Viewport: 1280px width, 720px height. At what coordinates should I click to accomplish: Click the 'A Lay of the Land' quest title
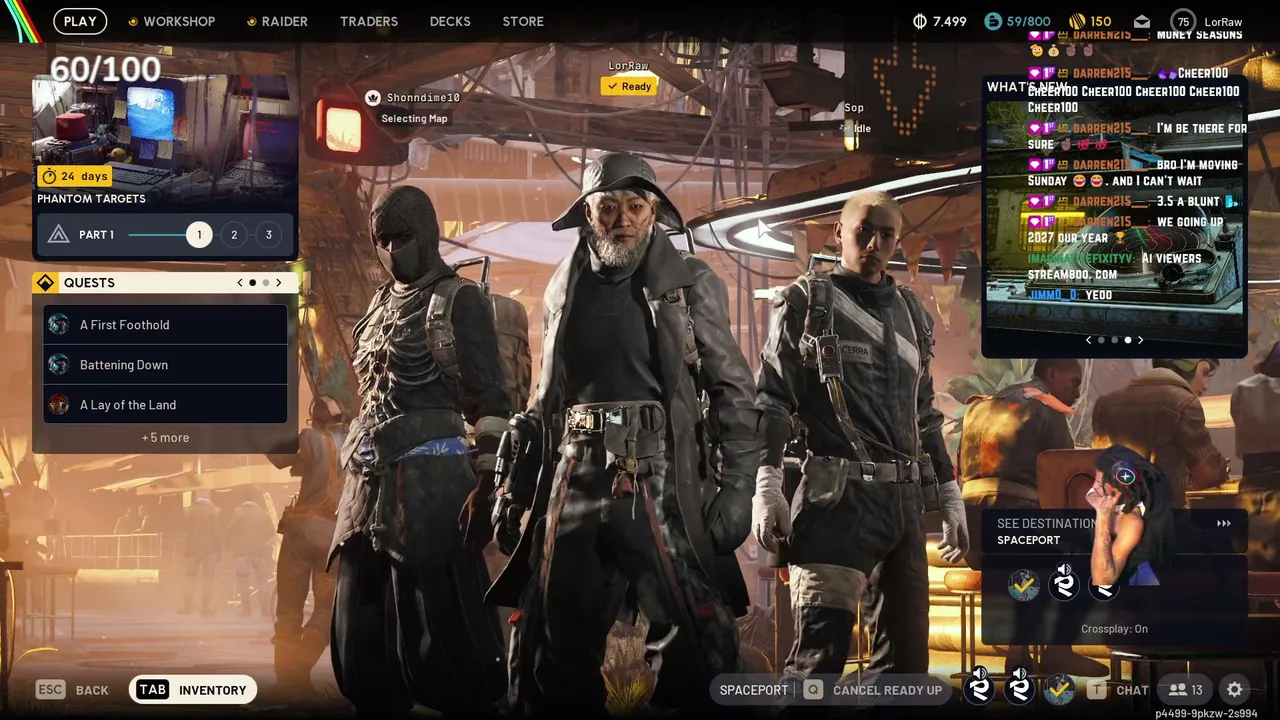click(128, 405)
